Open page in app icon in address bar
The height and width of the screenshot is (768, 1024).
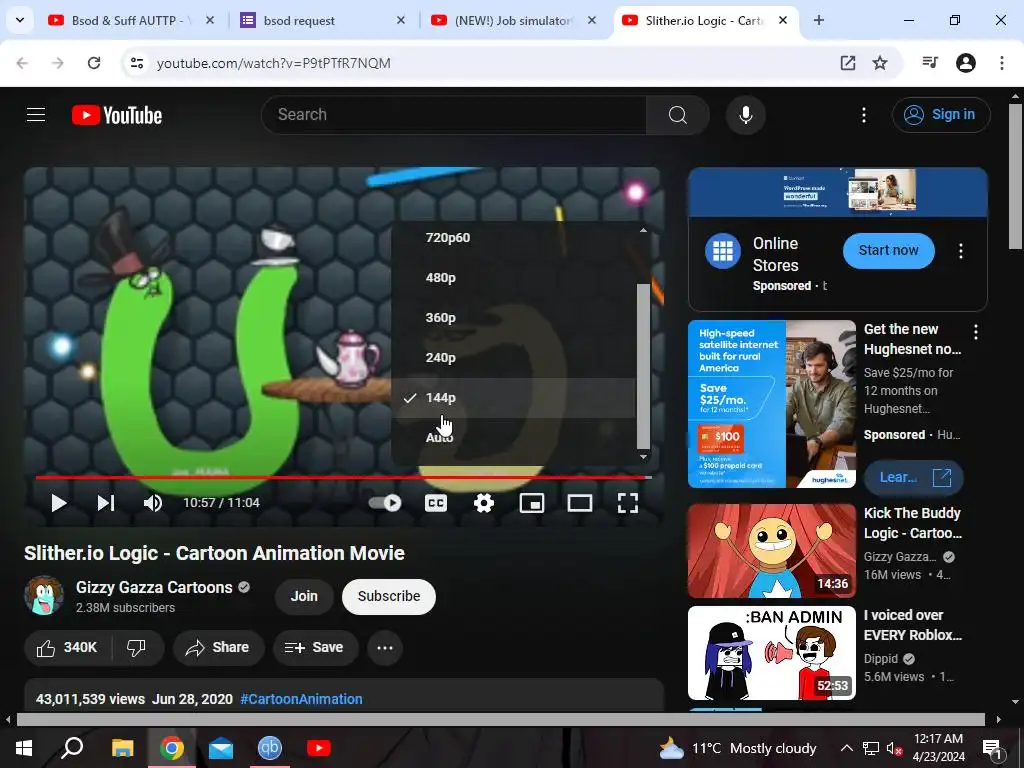click(x=848, y=63)
